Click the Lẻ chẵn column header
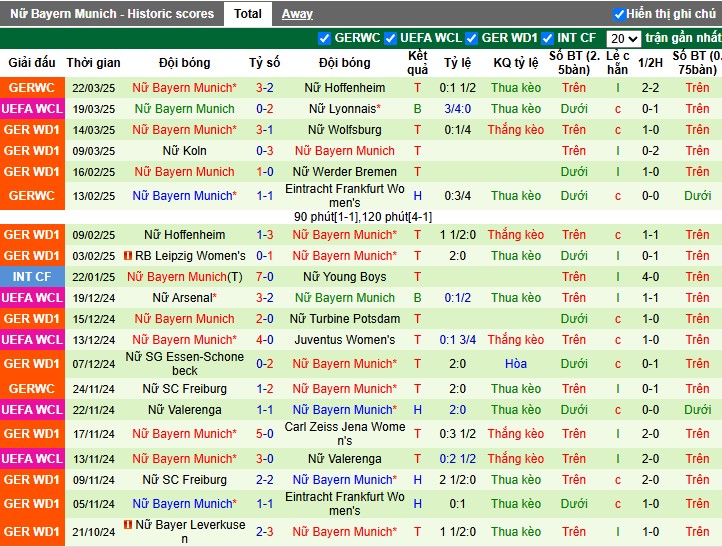The height and width of the screenshot is (547, 722). tap(617, 63)
